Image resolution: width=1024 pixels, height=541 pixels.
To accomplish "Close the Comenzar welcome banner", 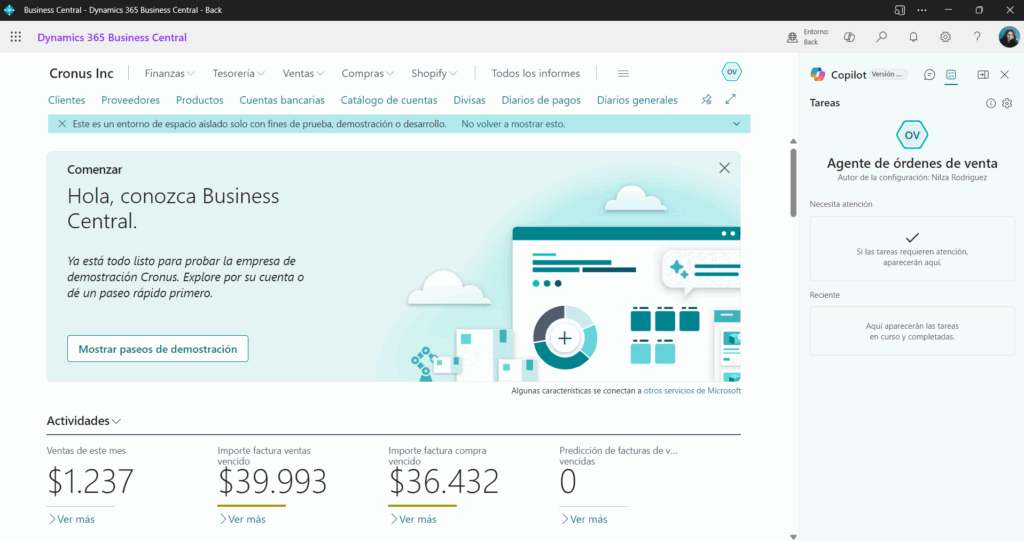I will [x=724, y=168].
